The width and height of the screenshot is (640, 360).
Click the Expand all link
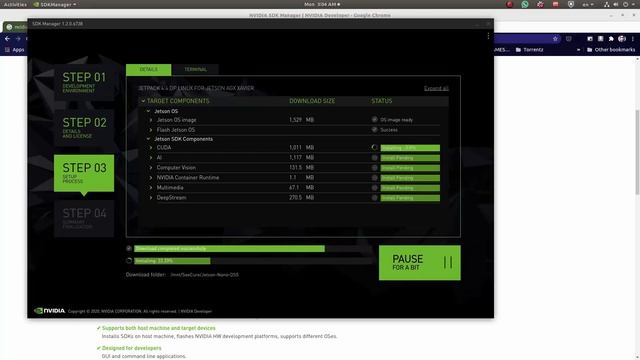(x=436, y=88)
